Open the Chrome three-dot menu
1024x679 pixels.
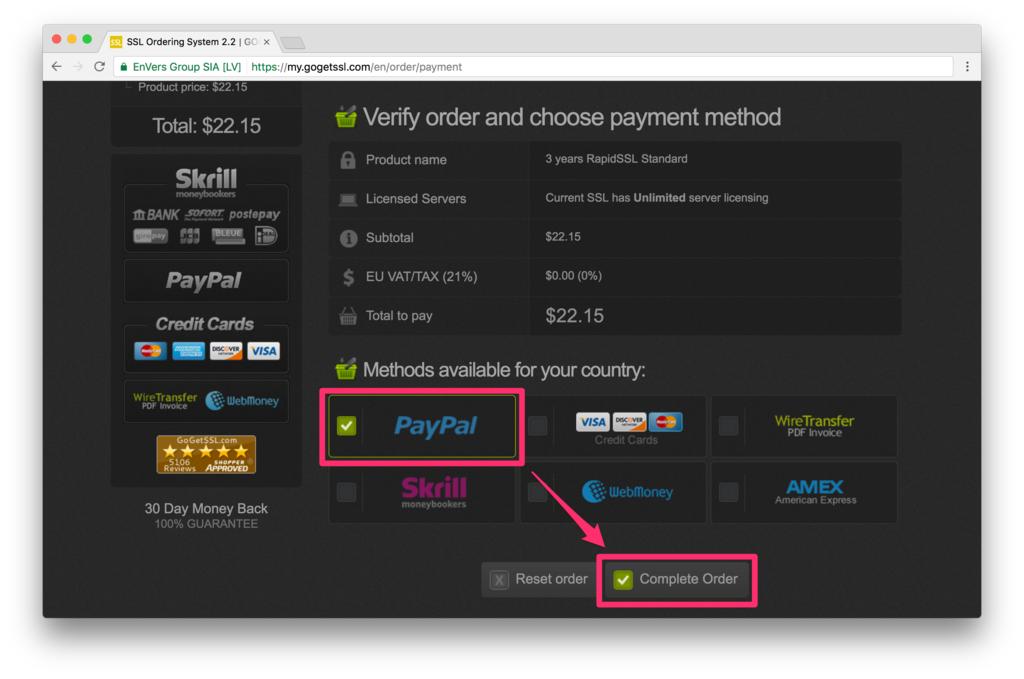tap(967, 67)
